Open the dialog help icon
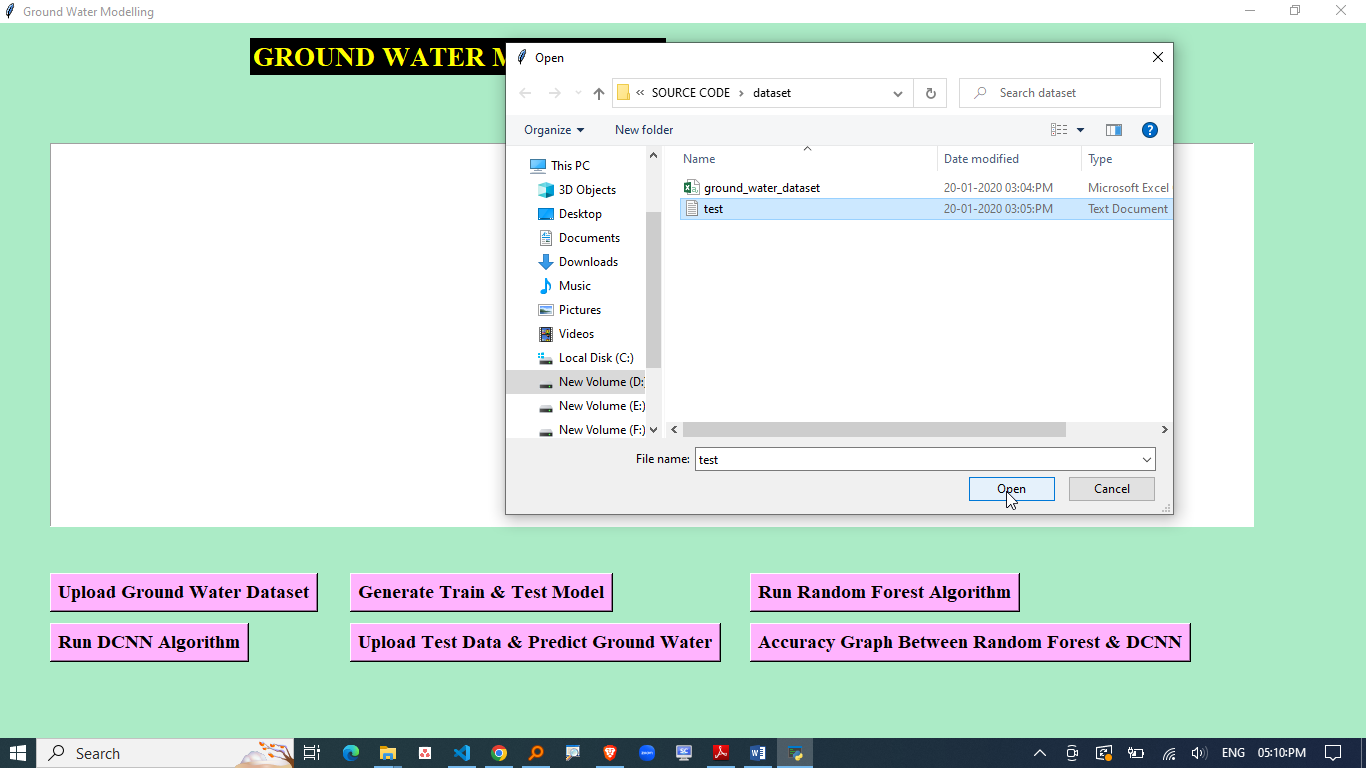Screen dimensions: 1366x768 (x=1150, y=130)
